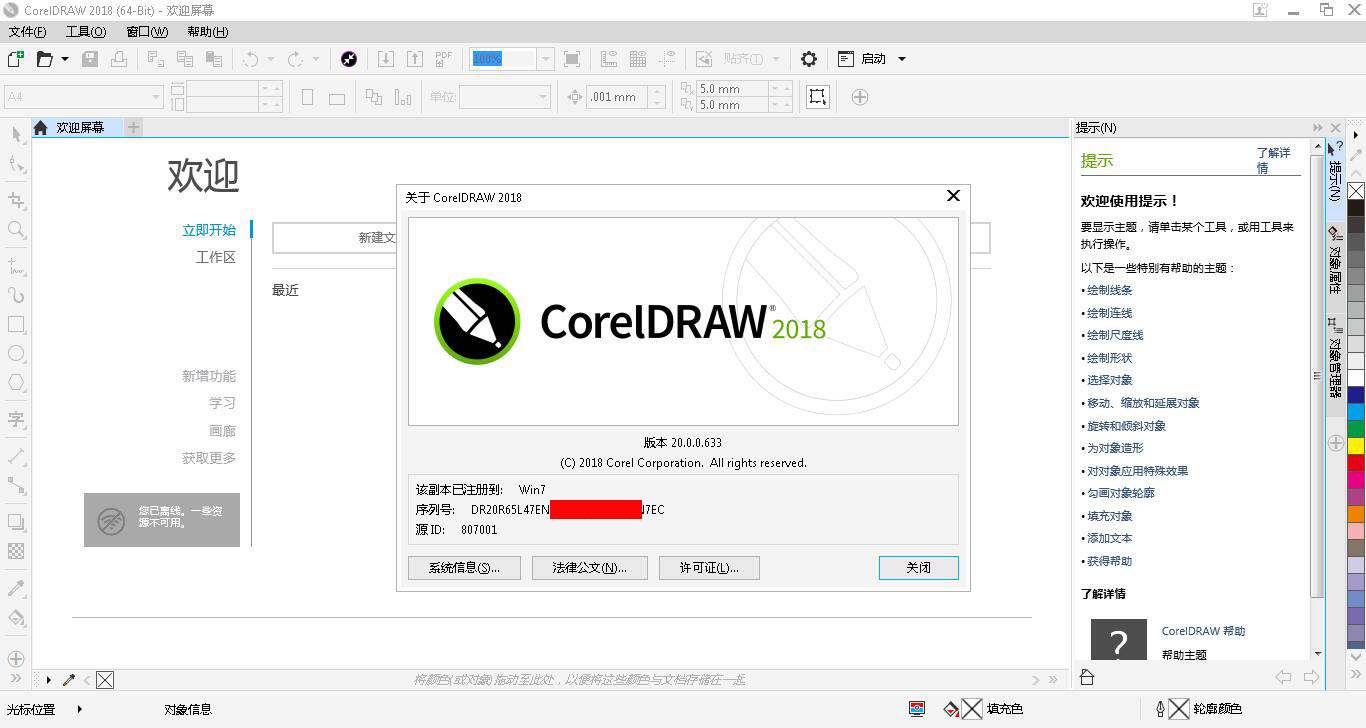
Task: Click the 关闭 button in About dialog
Action: pyautogui.click(x=918, y=568)
